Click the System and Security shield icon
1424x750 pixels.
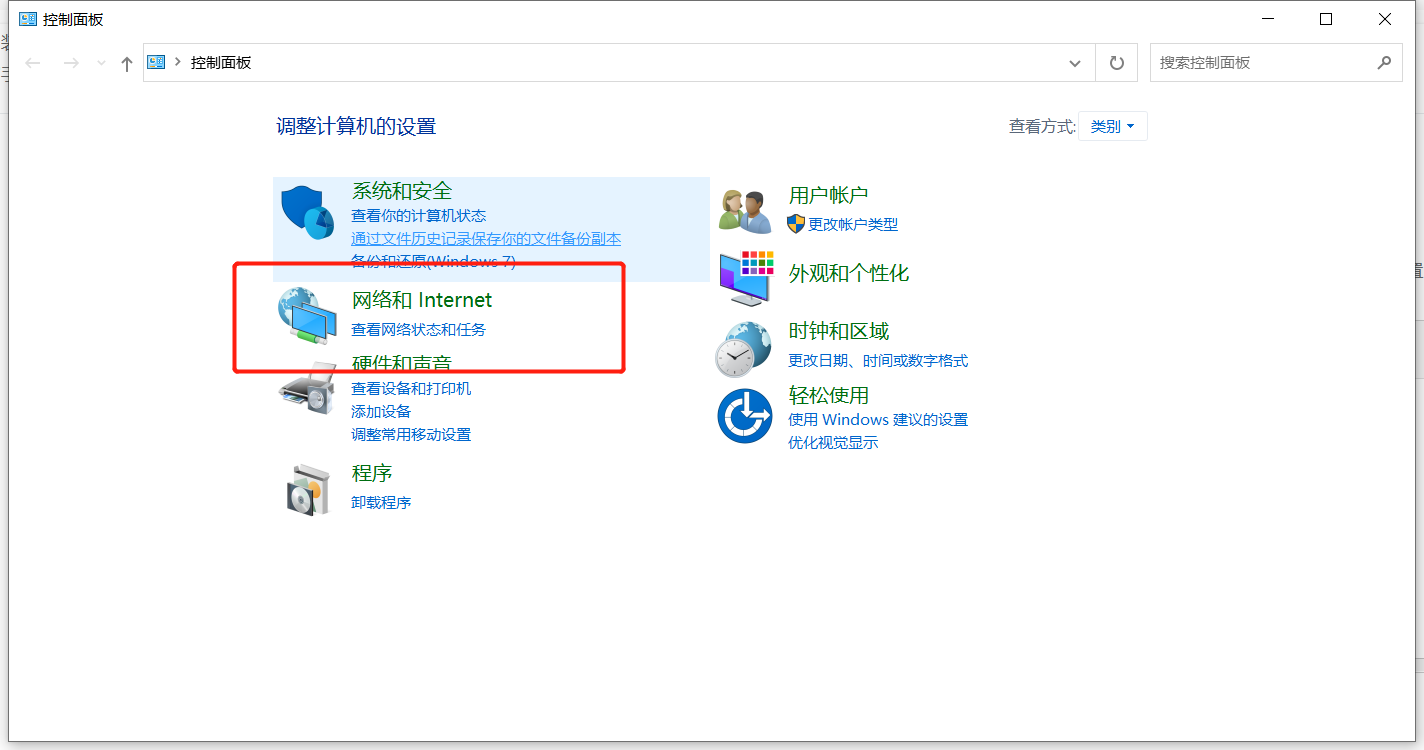[x=307, y=212]
